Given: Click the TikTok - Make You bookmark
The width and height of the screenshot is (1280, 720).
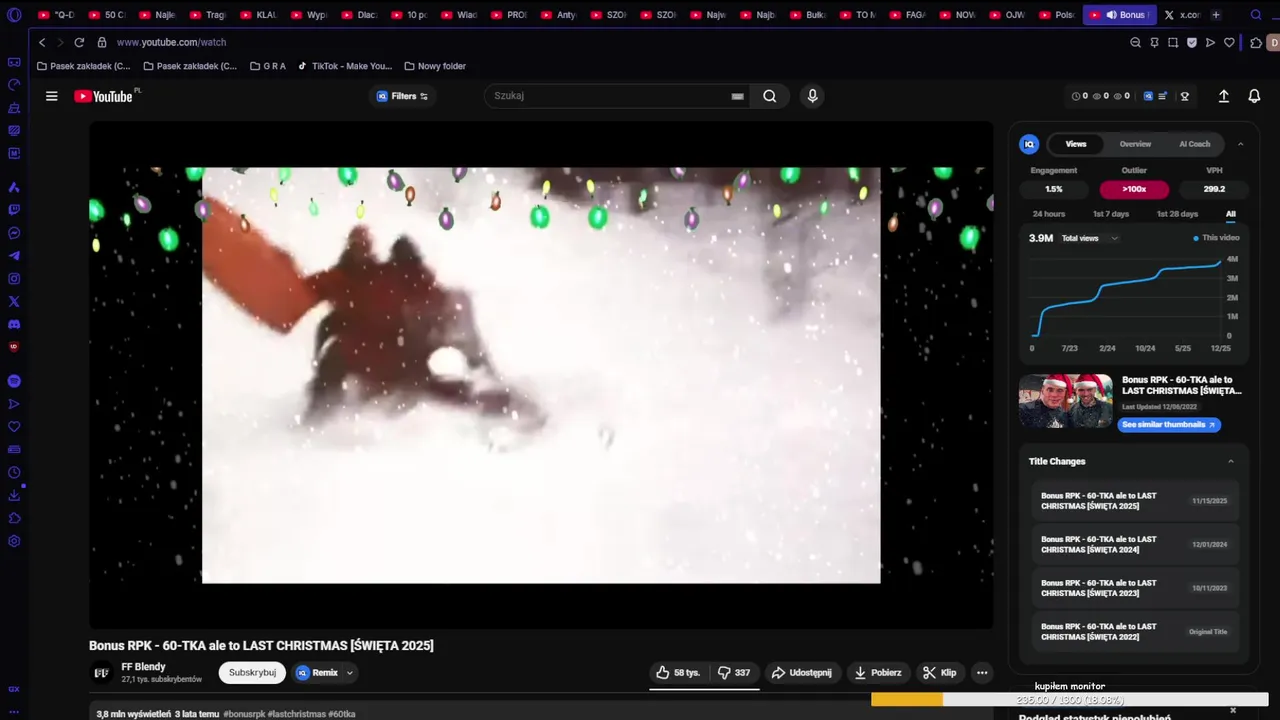Looking at the screenshot, I should (x=344, y=66).
